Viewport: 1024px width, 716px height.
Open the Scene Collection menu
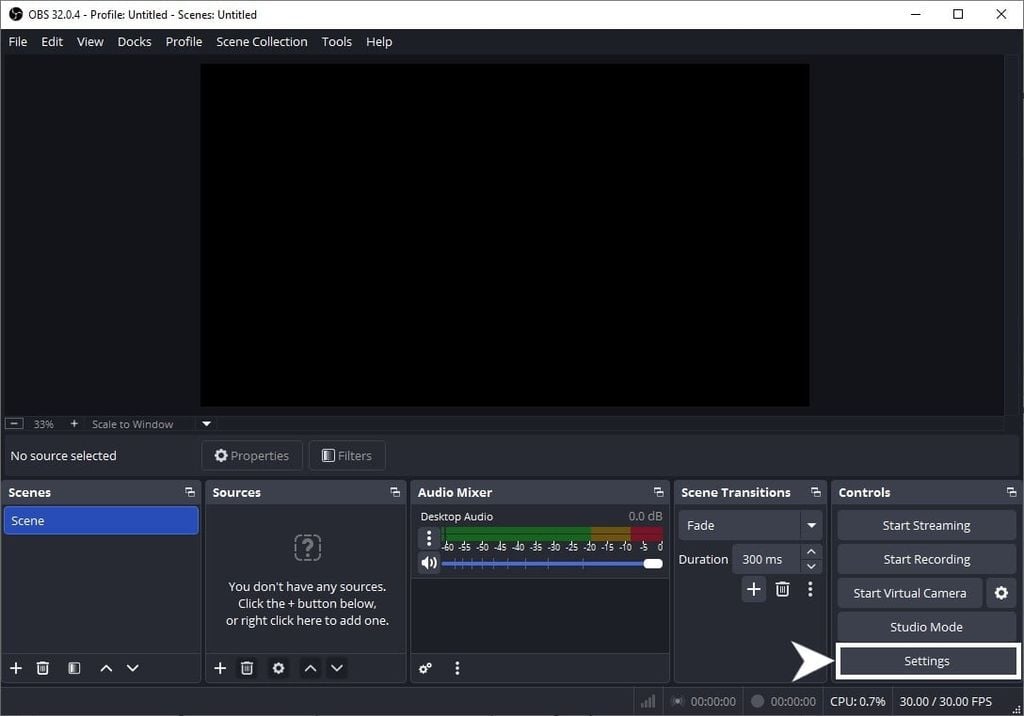pos(261,41)
